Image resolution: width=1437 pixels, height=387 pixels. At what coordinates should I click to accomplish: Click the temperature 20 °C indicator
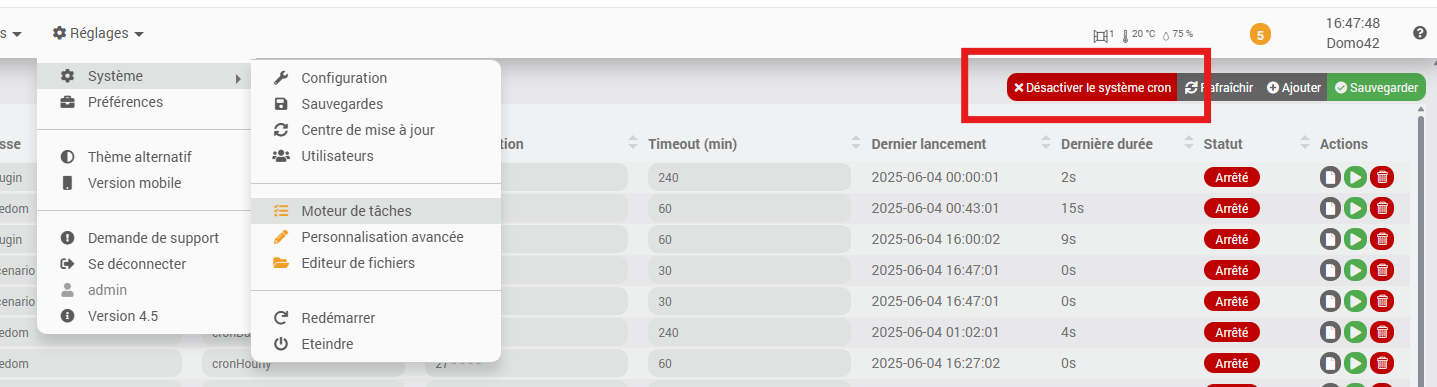click(1138, 35)
